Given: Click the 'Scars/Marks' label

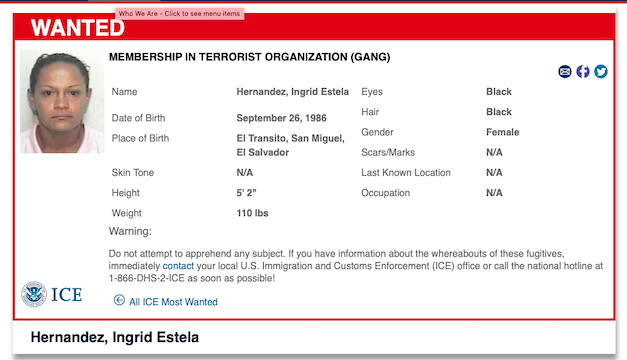Looking at the screenshot, I should tap(388, 152).
